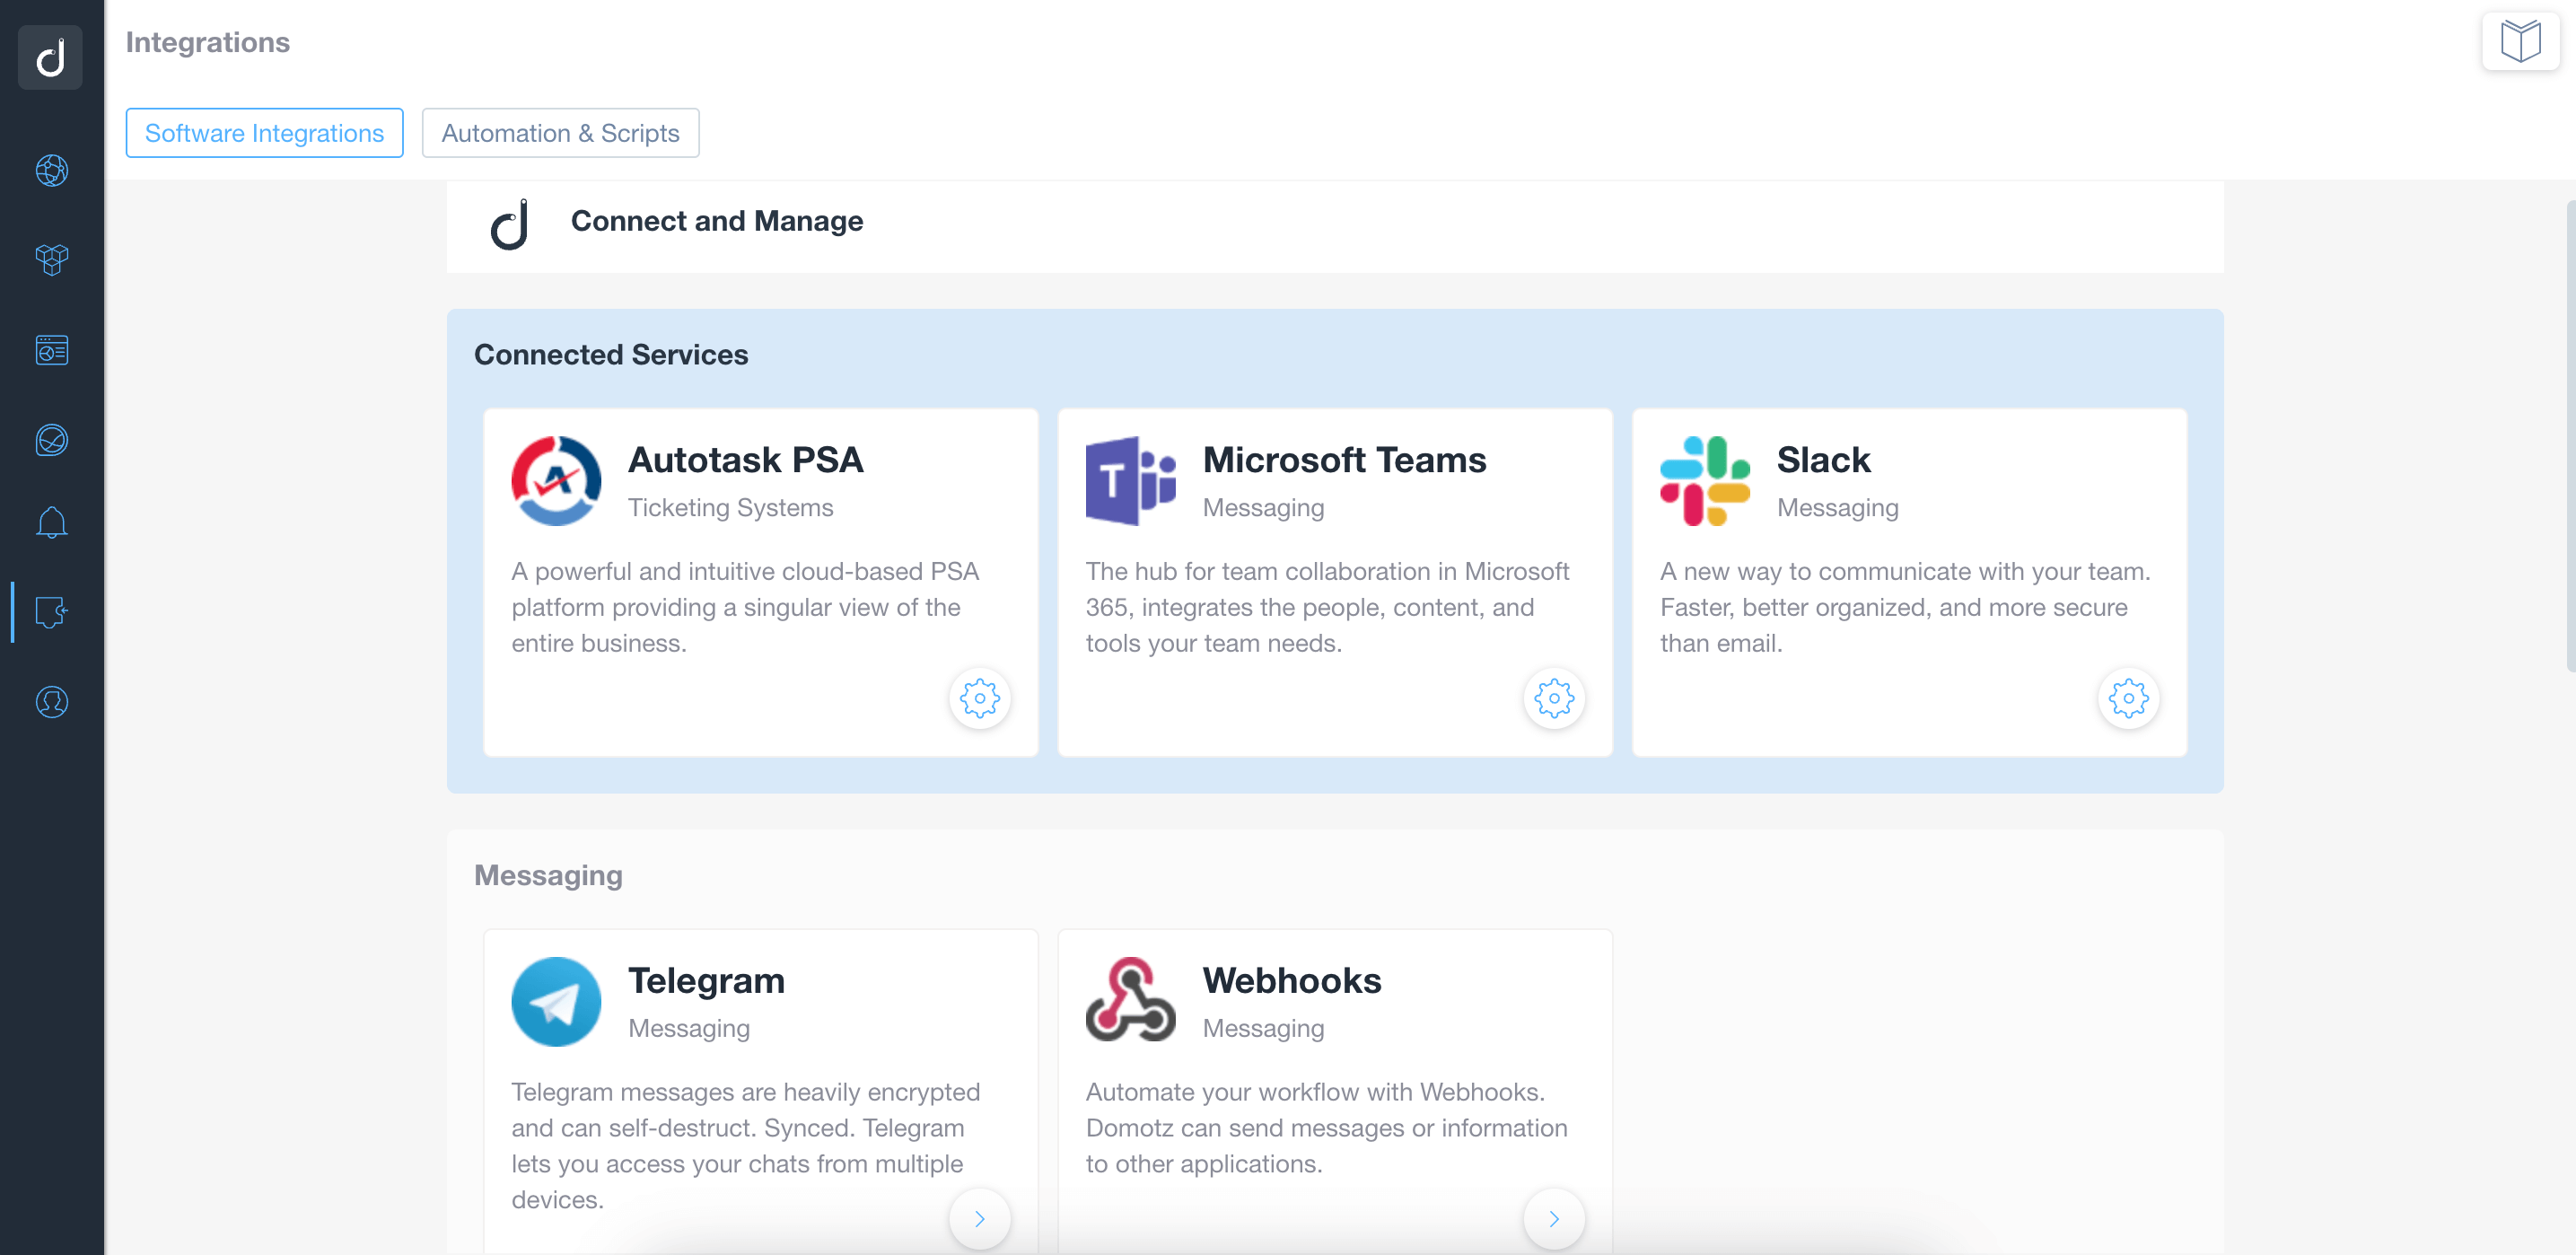Open the Microsoft Teams card title

click(1344, 460)
